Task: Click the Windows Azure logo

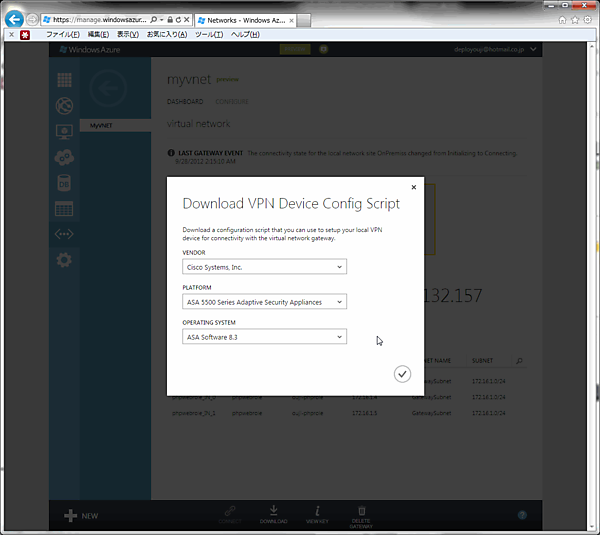Action: (x=90, y=50)
